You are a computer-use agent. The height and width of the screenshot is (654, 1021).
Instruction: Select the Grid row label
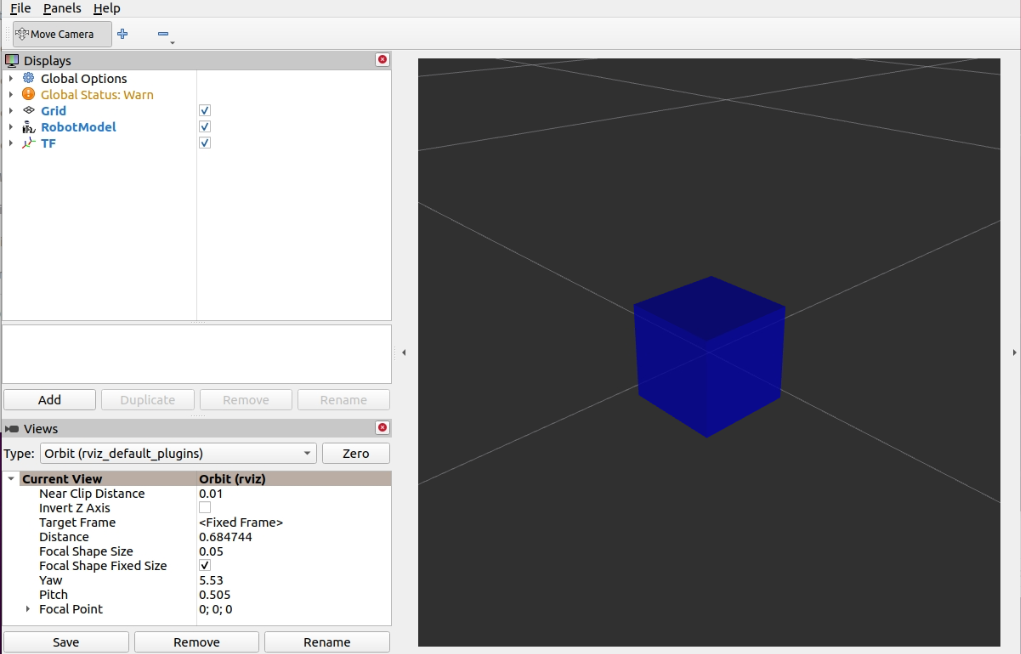[53, 111]
